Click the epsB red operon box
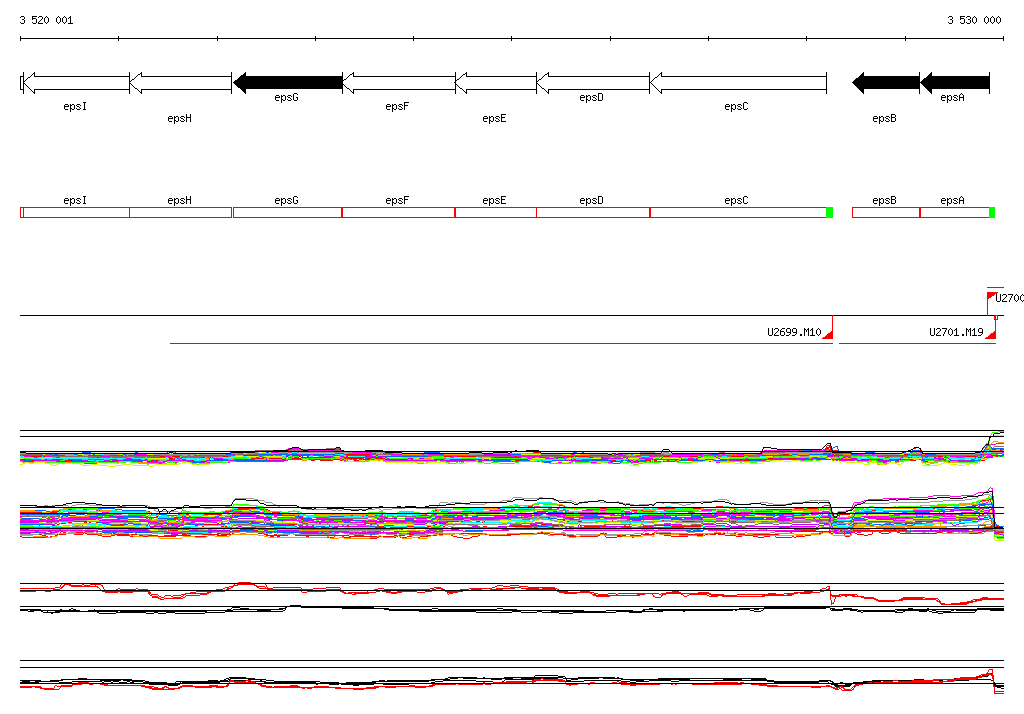Image resolution: width=1024 pixels, height=714 pixels. coord(886,212)
